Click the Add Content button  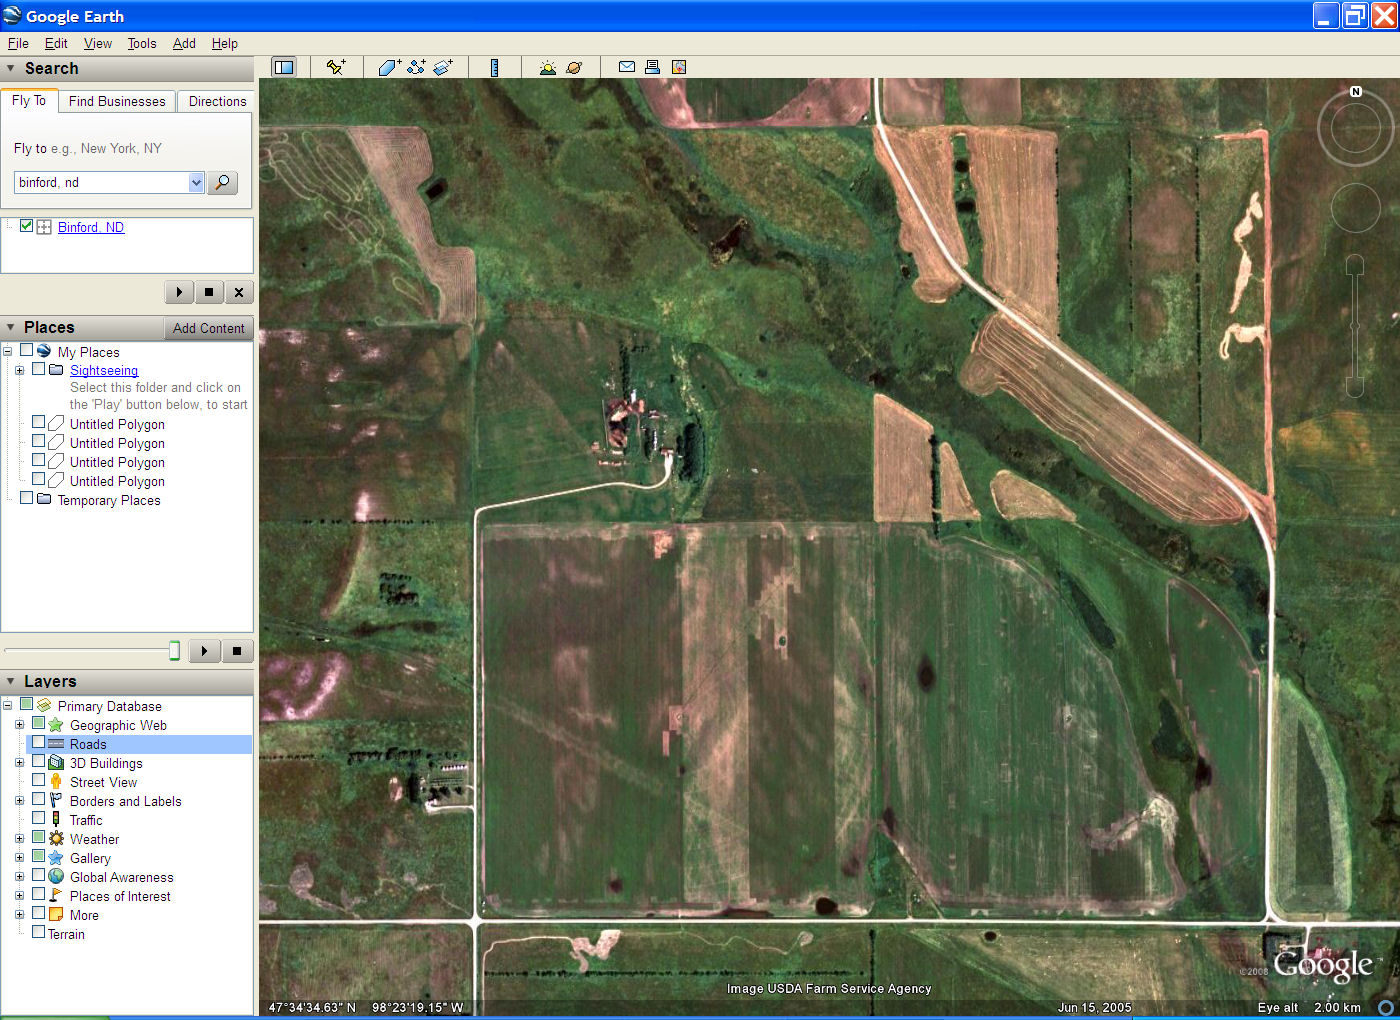click(x=208, y=328)
